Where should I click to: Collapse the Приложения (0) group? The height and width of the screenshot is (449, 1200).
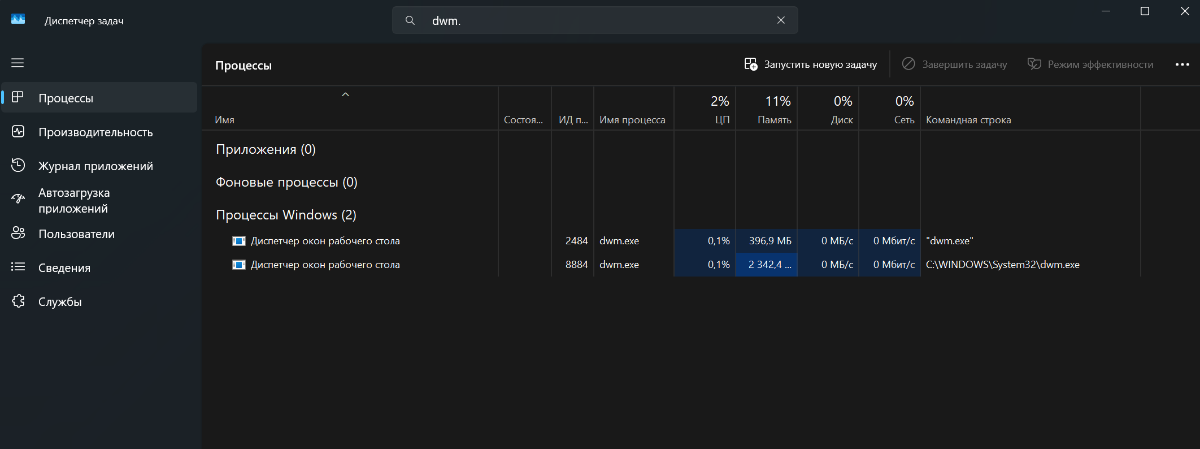pos(266,149)
